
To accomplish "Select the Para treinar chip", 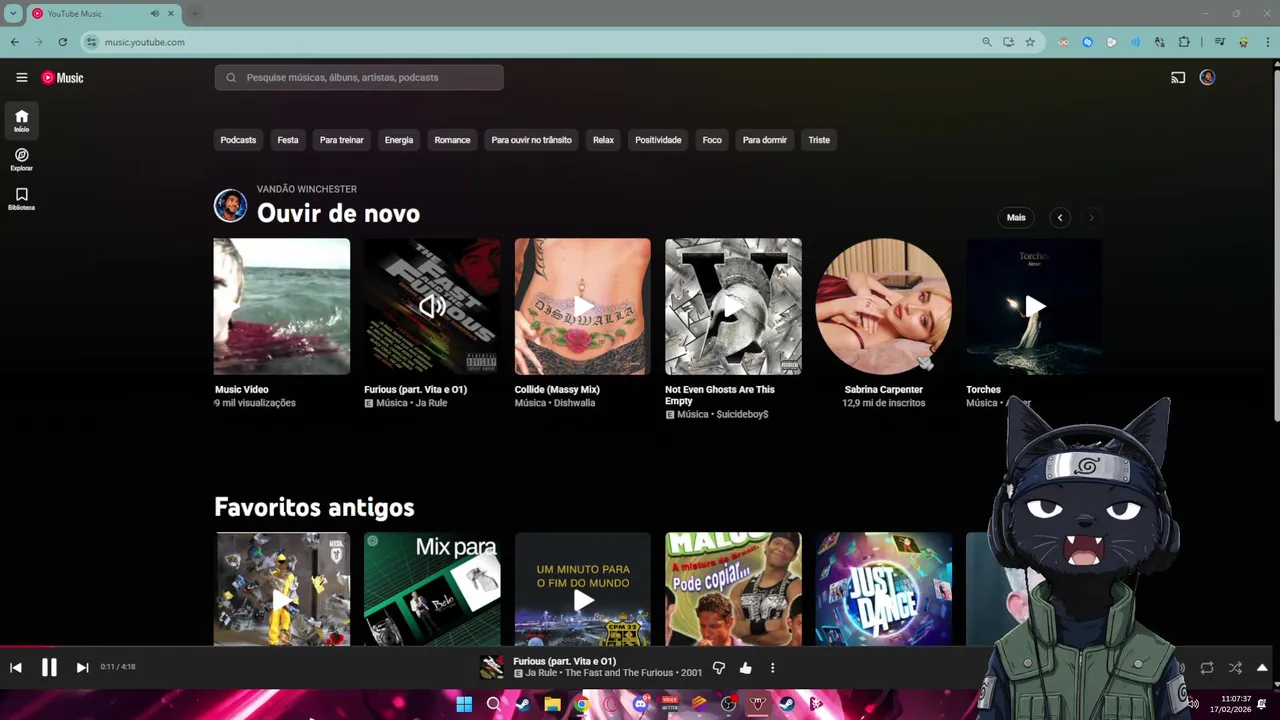I will pyautogui.click(x=341, y=140).
